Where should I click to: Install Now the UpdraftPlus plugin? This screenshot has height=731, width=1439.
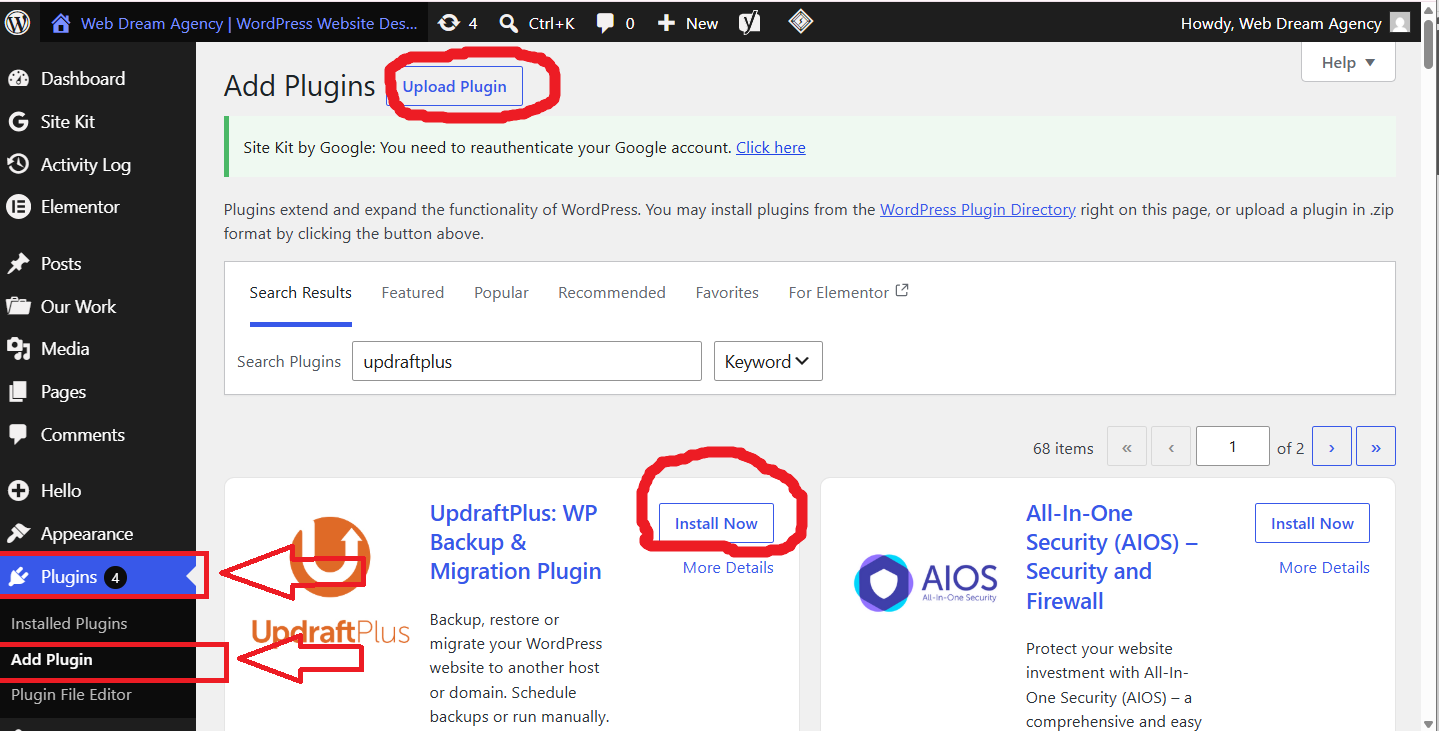716,523
